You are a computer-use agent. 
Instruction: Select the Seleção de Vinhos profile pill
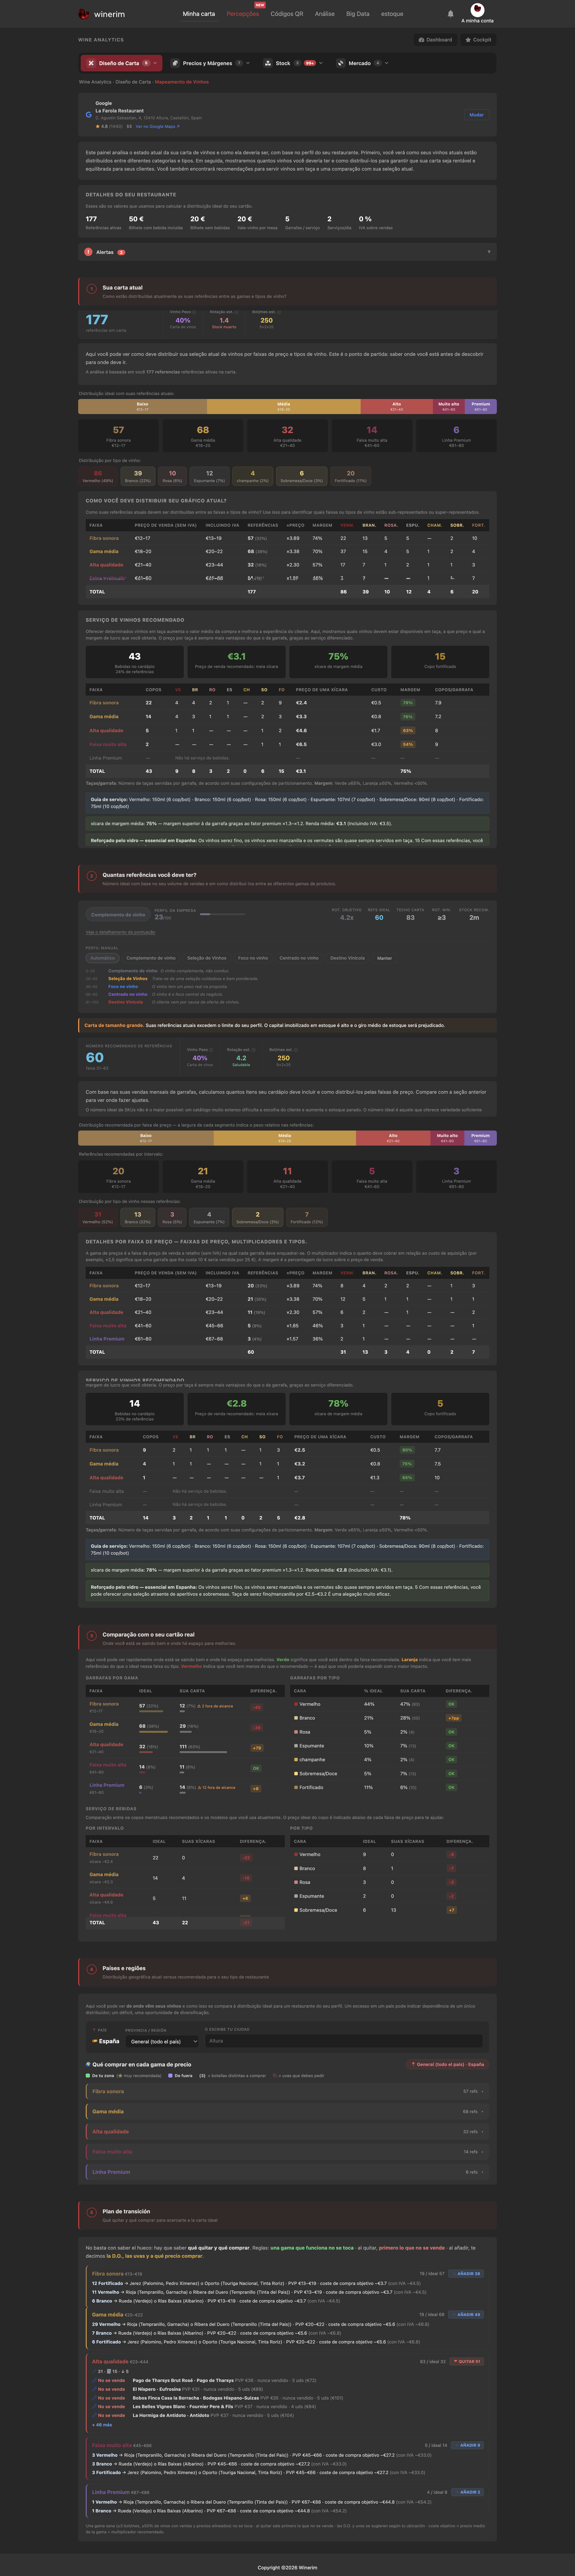coord(207,958)
